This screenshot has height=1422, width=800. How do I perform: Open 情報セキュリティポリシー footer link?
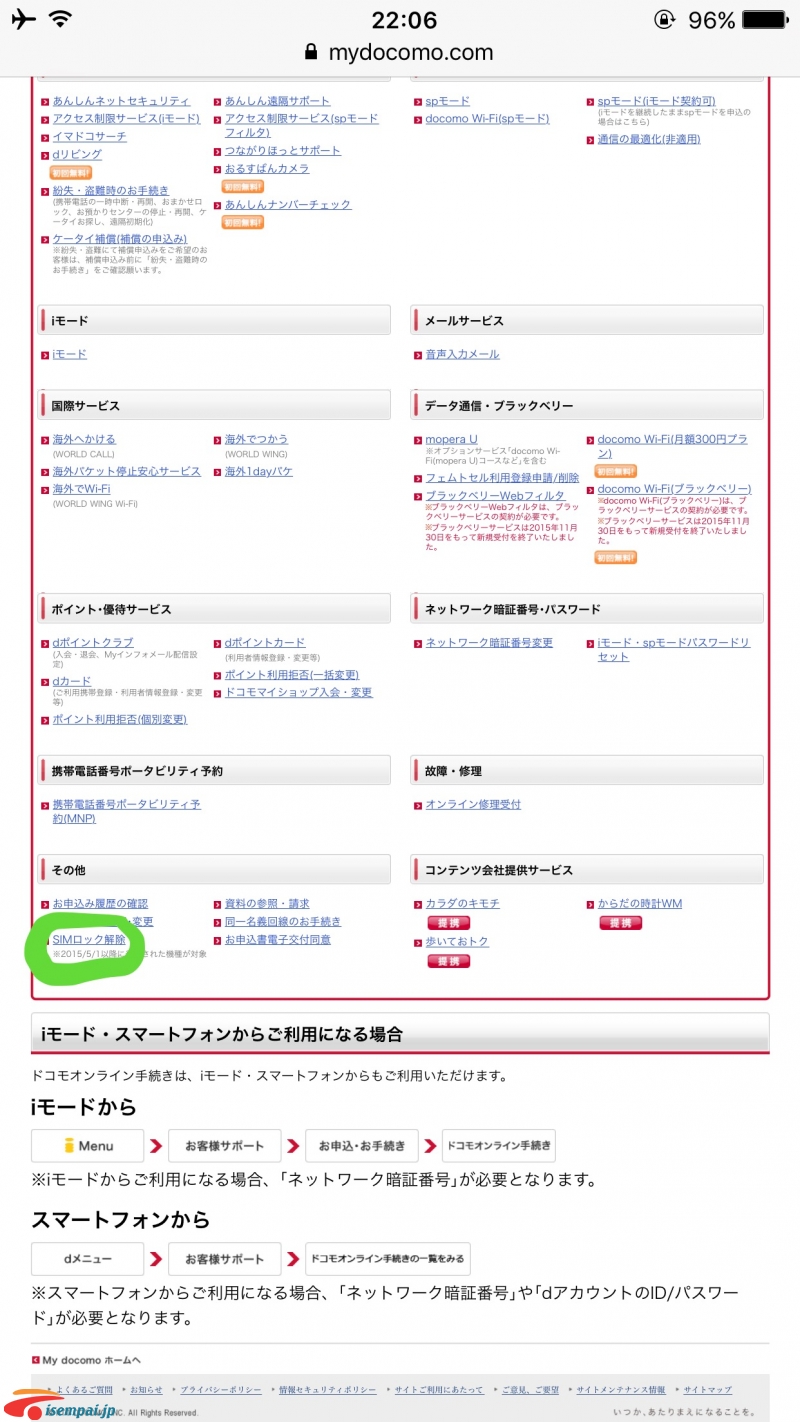(x=327, y=1390)
